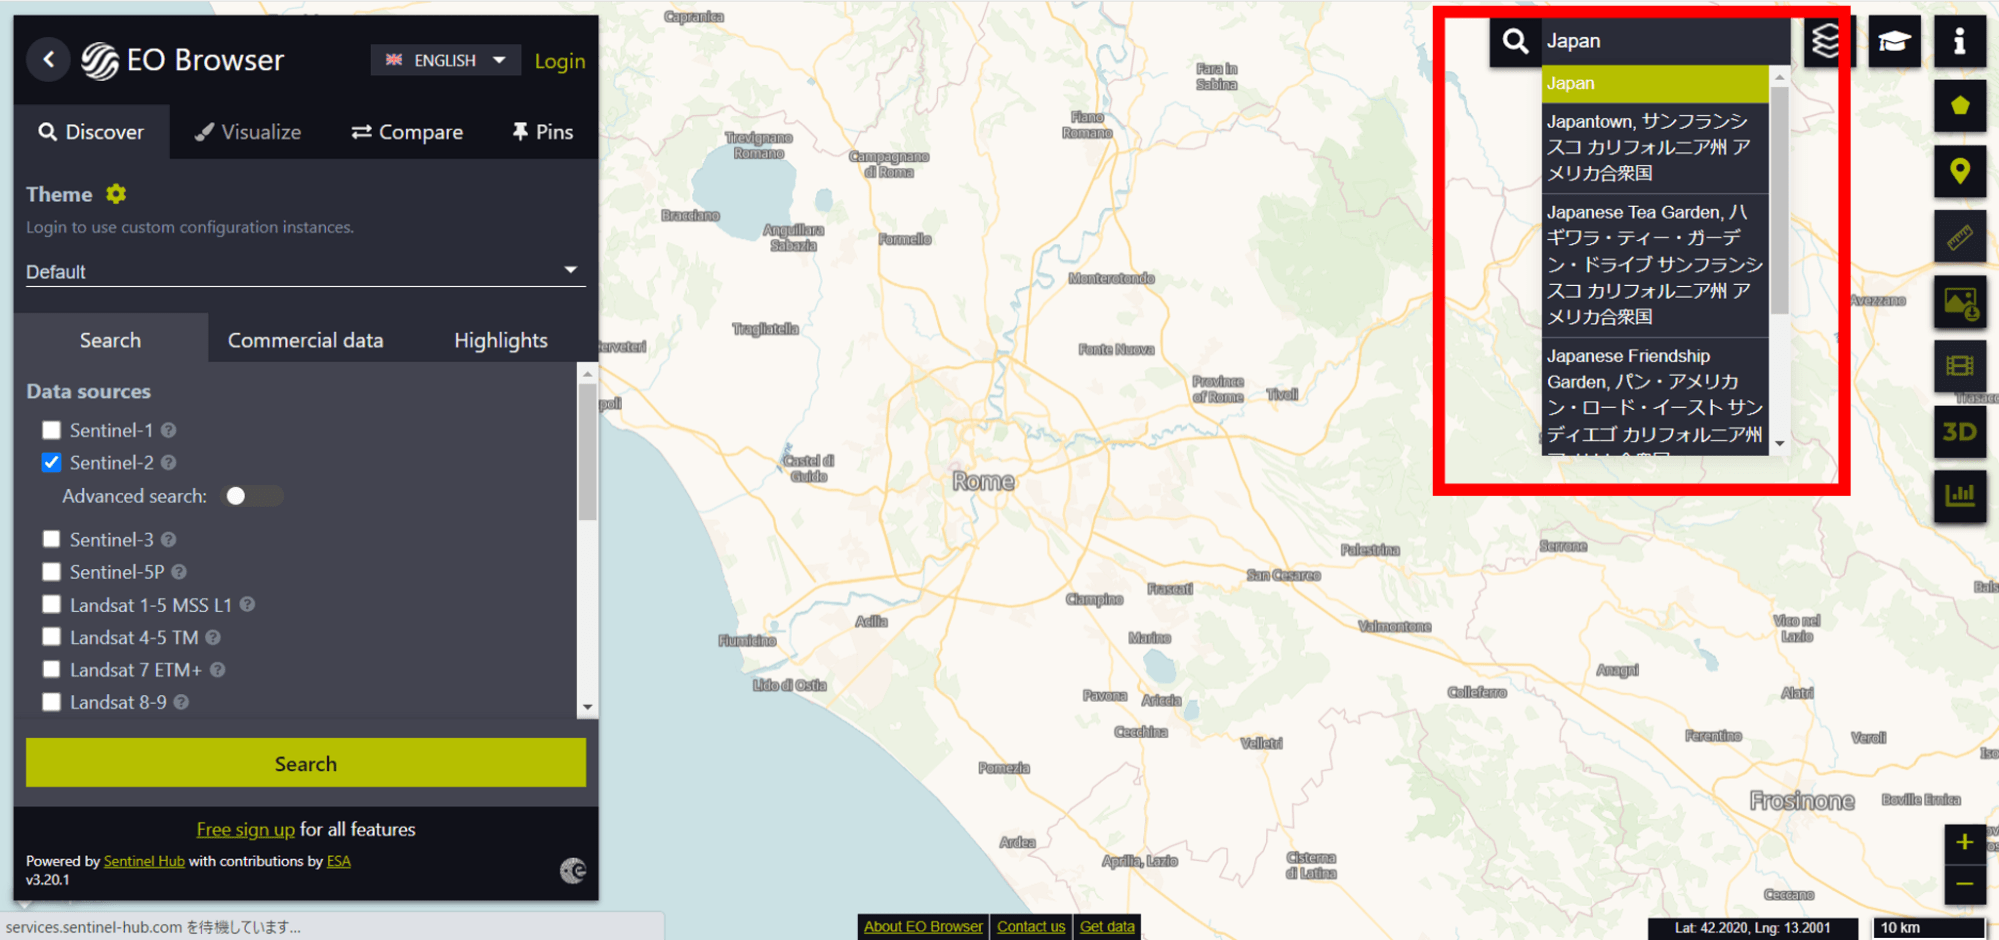Click the search suggestions list scrollbar

1779,200
